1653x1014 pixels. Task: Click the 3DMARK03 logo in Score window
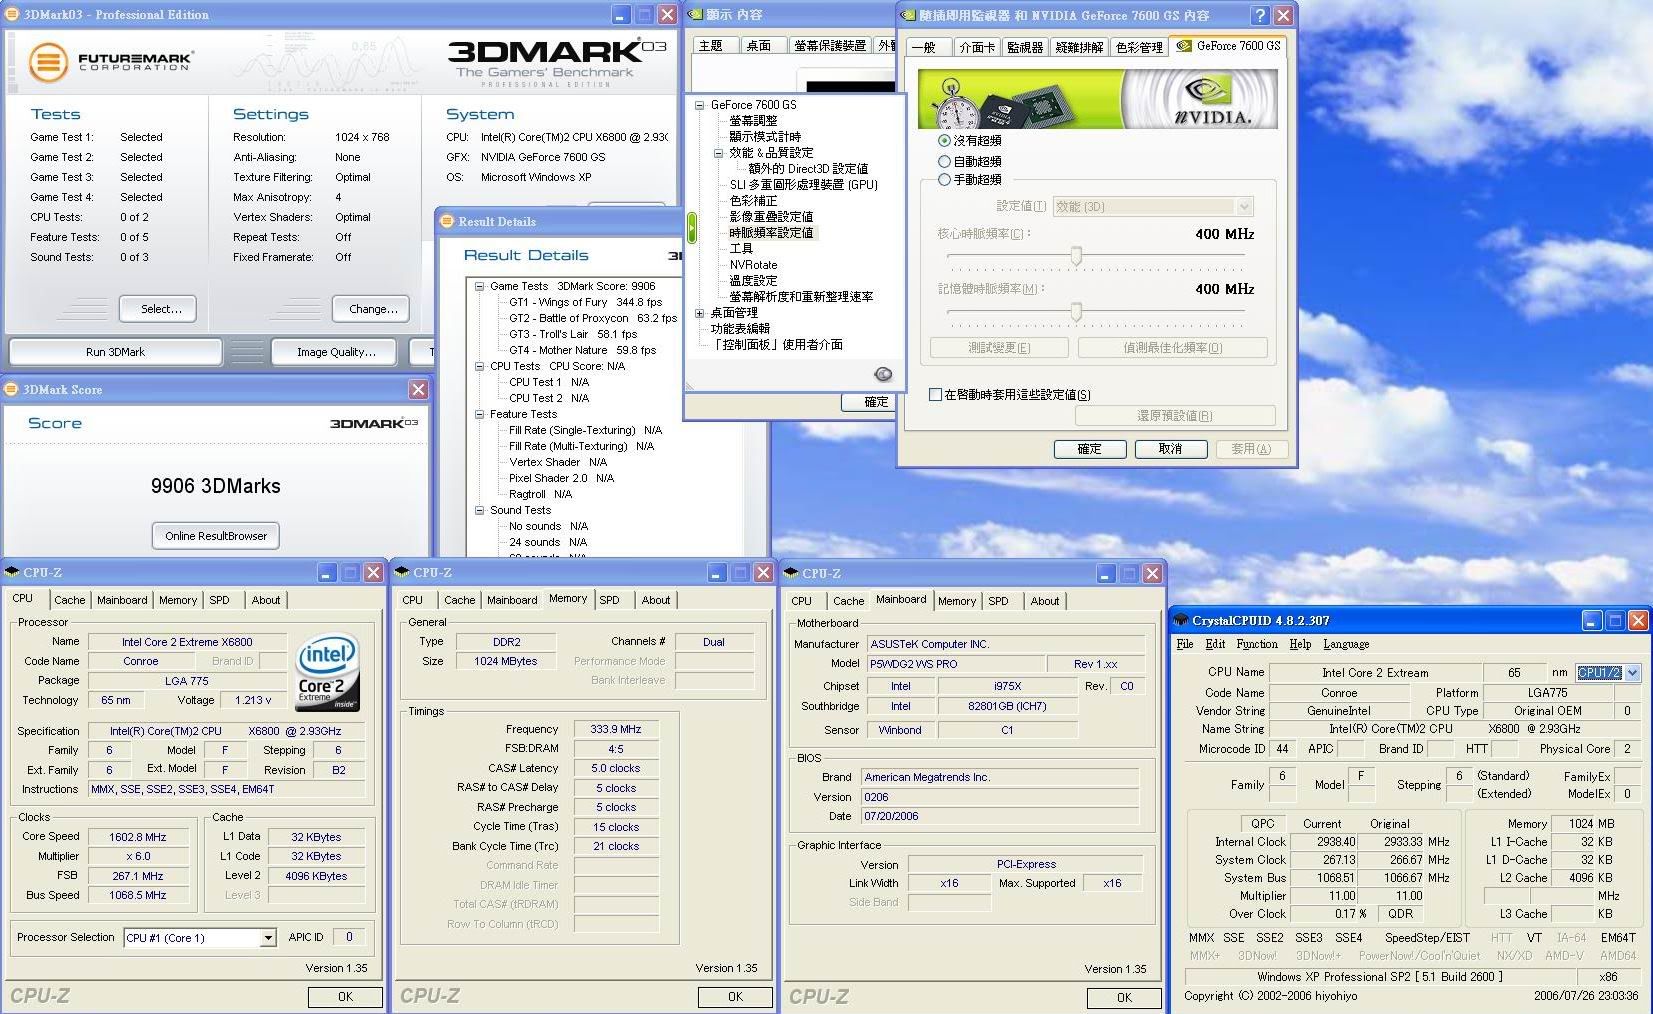(x=374, y=424)
